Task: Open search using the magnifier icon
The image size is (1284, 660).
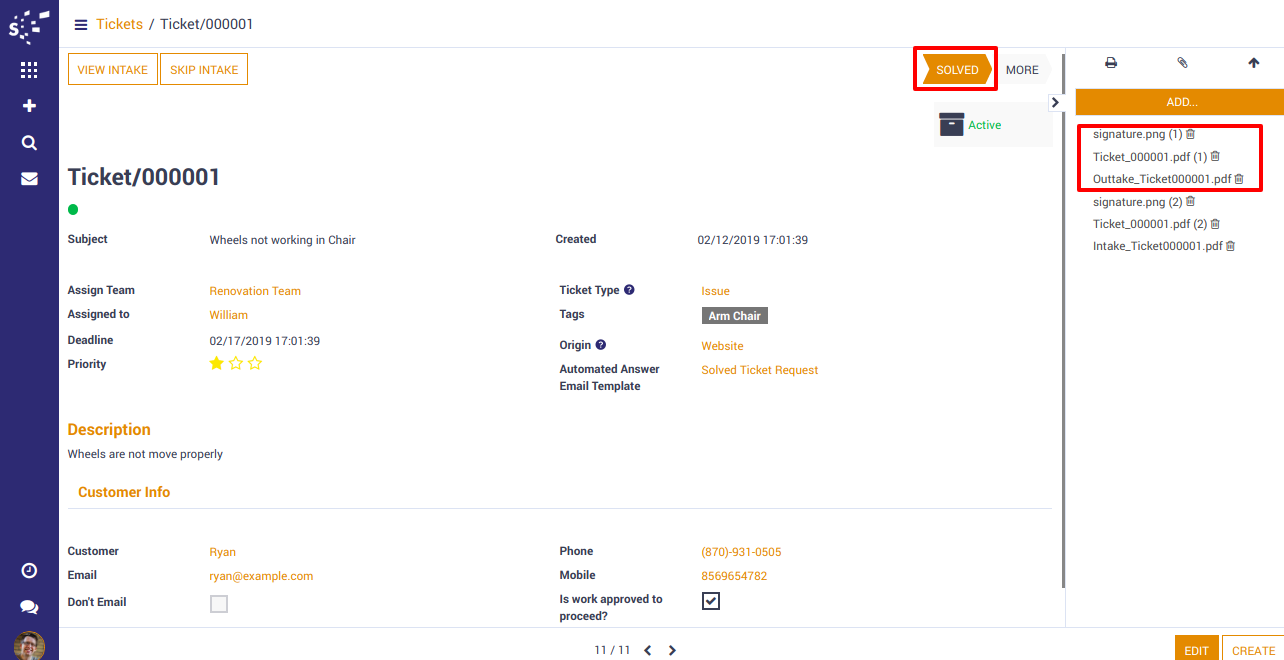Action: (x=29, y=143)
